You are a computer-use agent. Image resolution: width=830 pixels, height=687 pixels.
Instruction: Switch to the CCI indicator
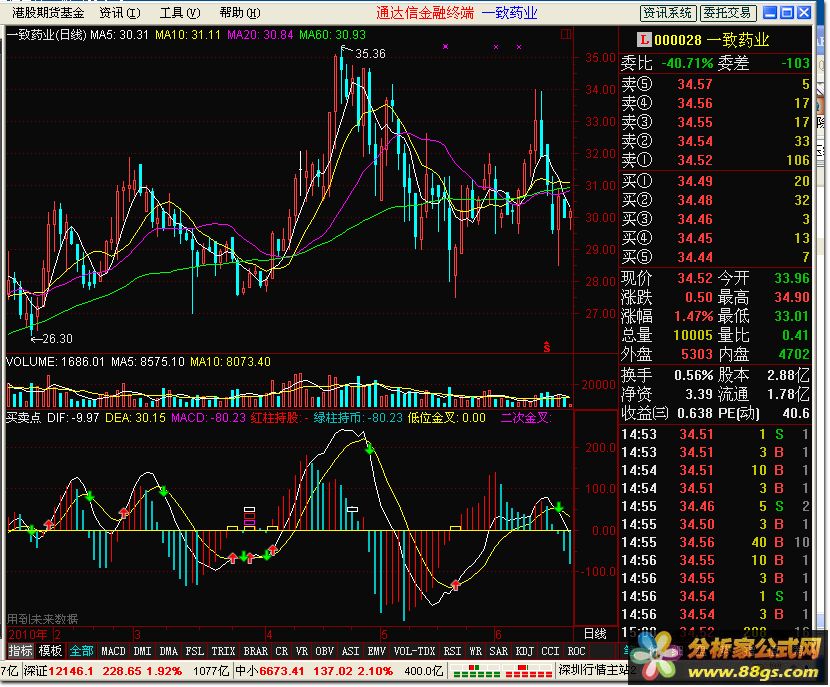pos(551,651)
